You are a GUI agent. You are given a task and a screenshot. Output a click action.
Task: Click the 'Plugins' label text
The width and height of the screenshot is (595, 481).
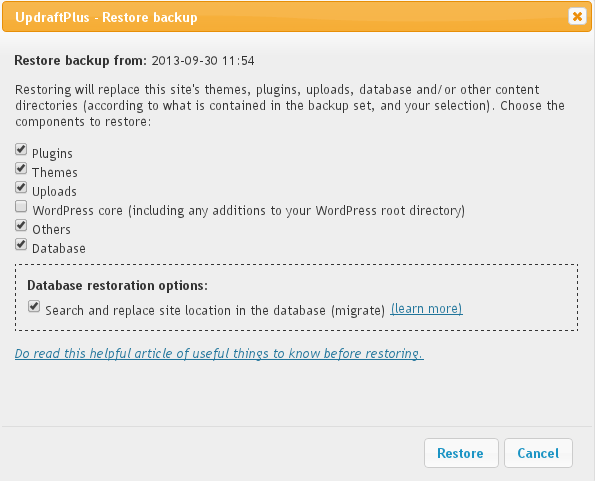click(x=52, y=154)
